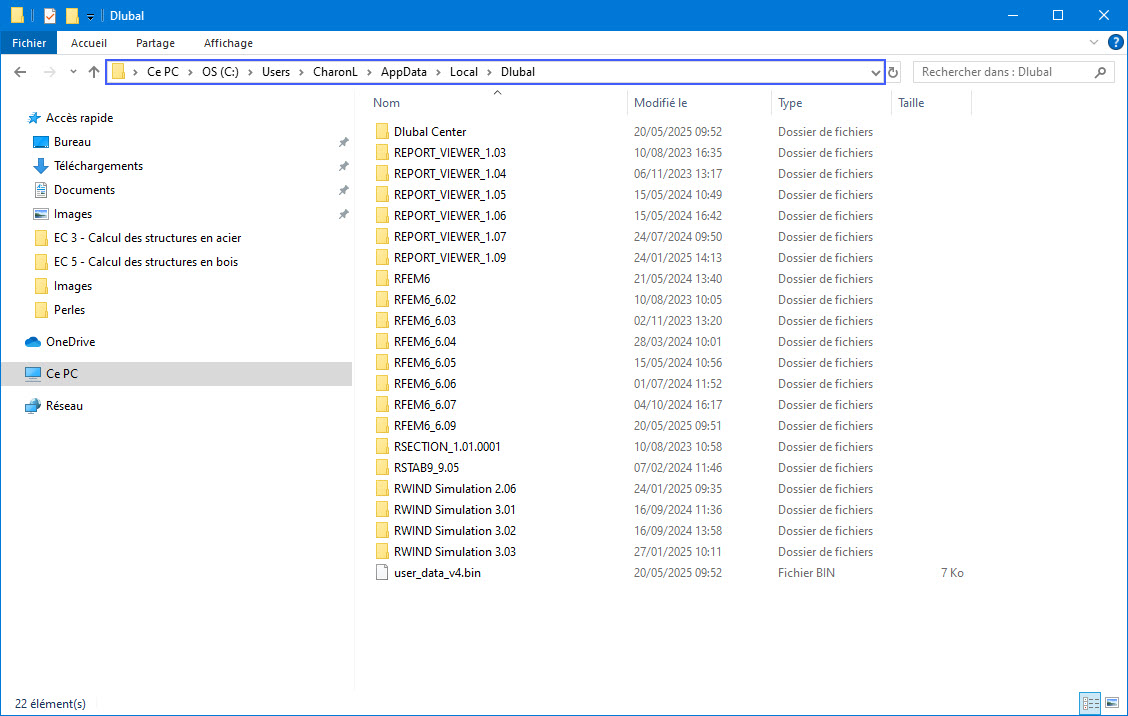Viewport: 1128px width, 716px height.
Task: Open Perles folder in navigation pane
Action: (69, 309)
